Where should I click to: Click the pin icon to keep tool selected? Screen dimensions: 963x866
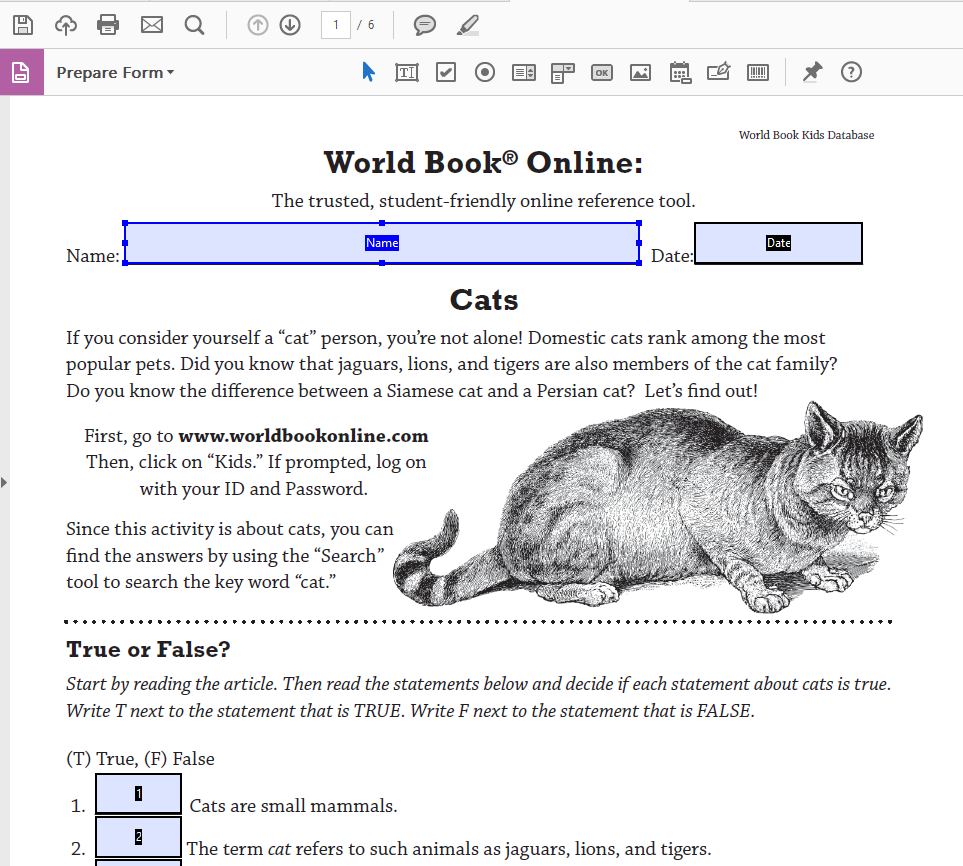pos(812,72)
